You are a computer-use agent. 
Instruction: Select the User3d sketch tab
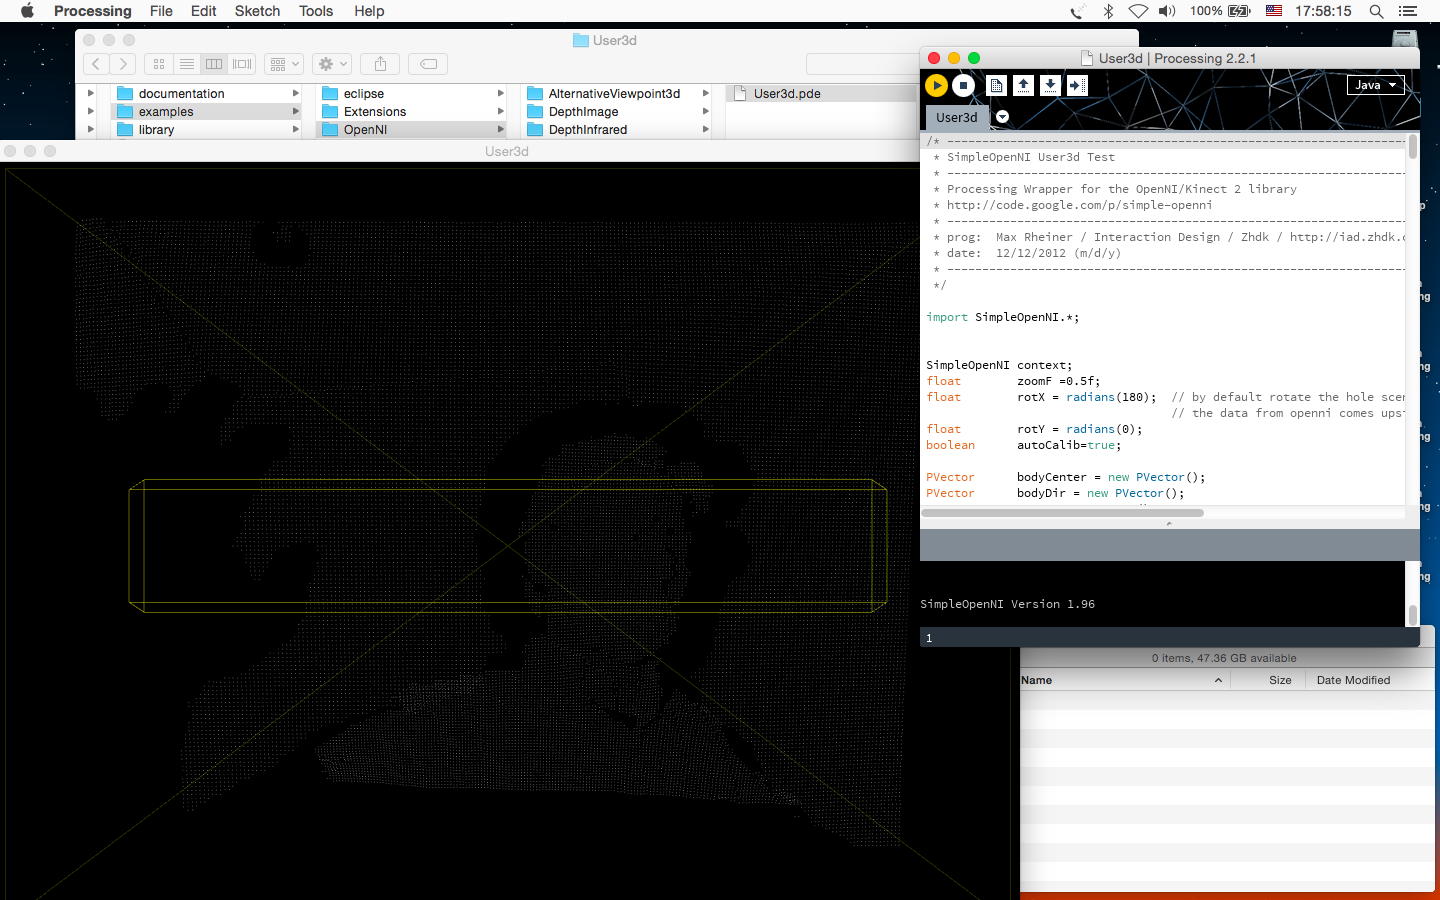[957, 117]
